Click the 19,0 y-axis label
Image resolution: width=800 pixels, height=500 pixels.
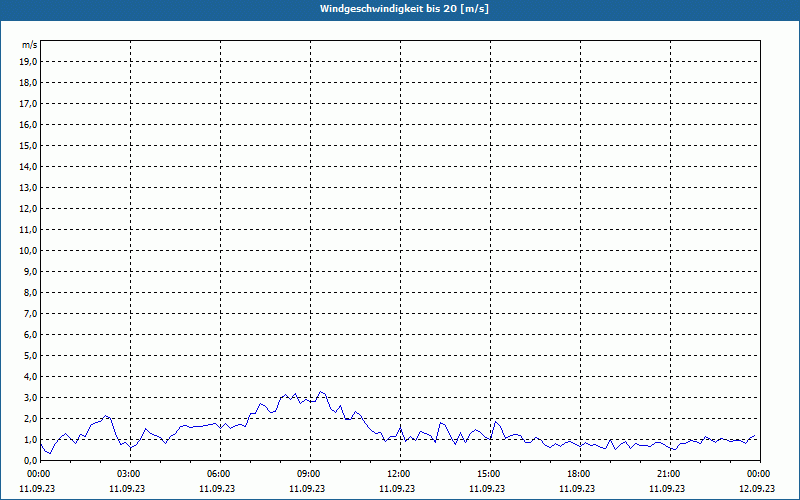coord(28,62)
